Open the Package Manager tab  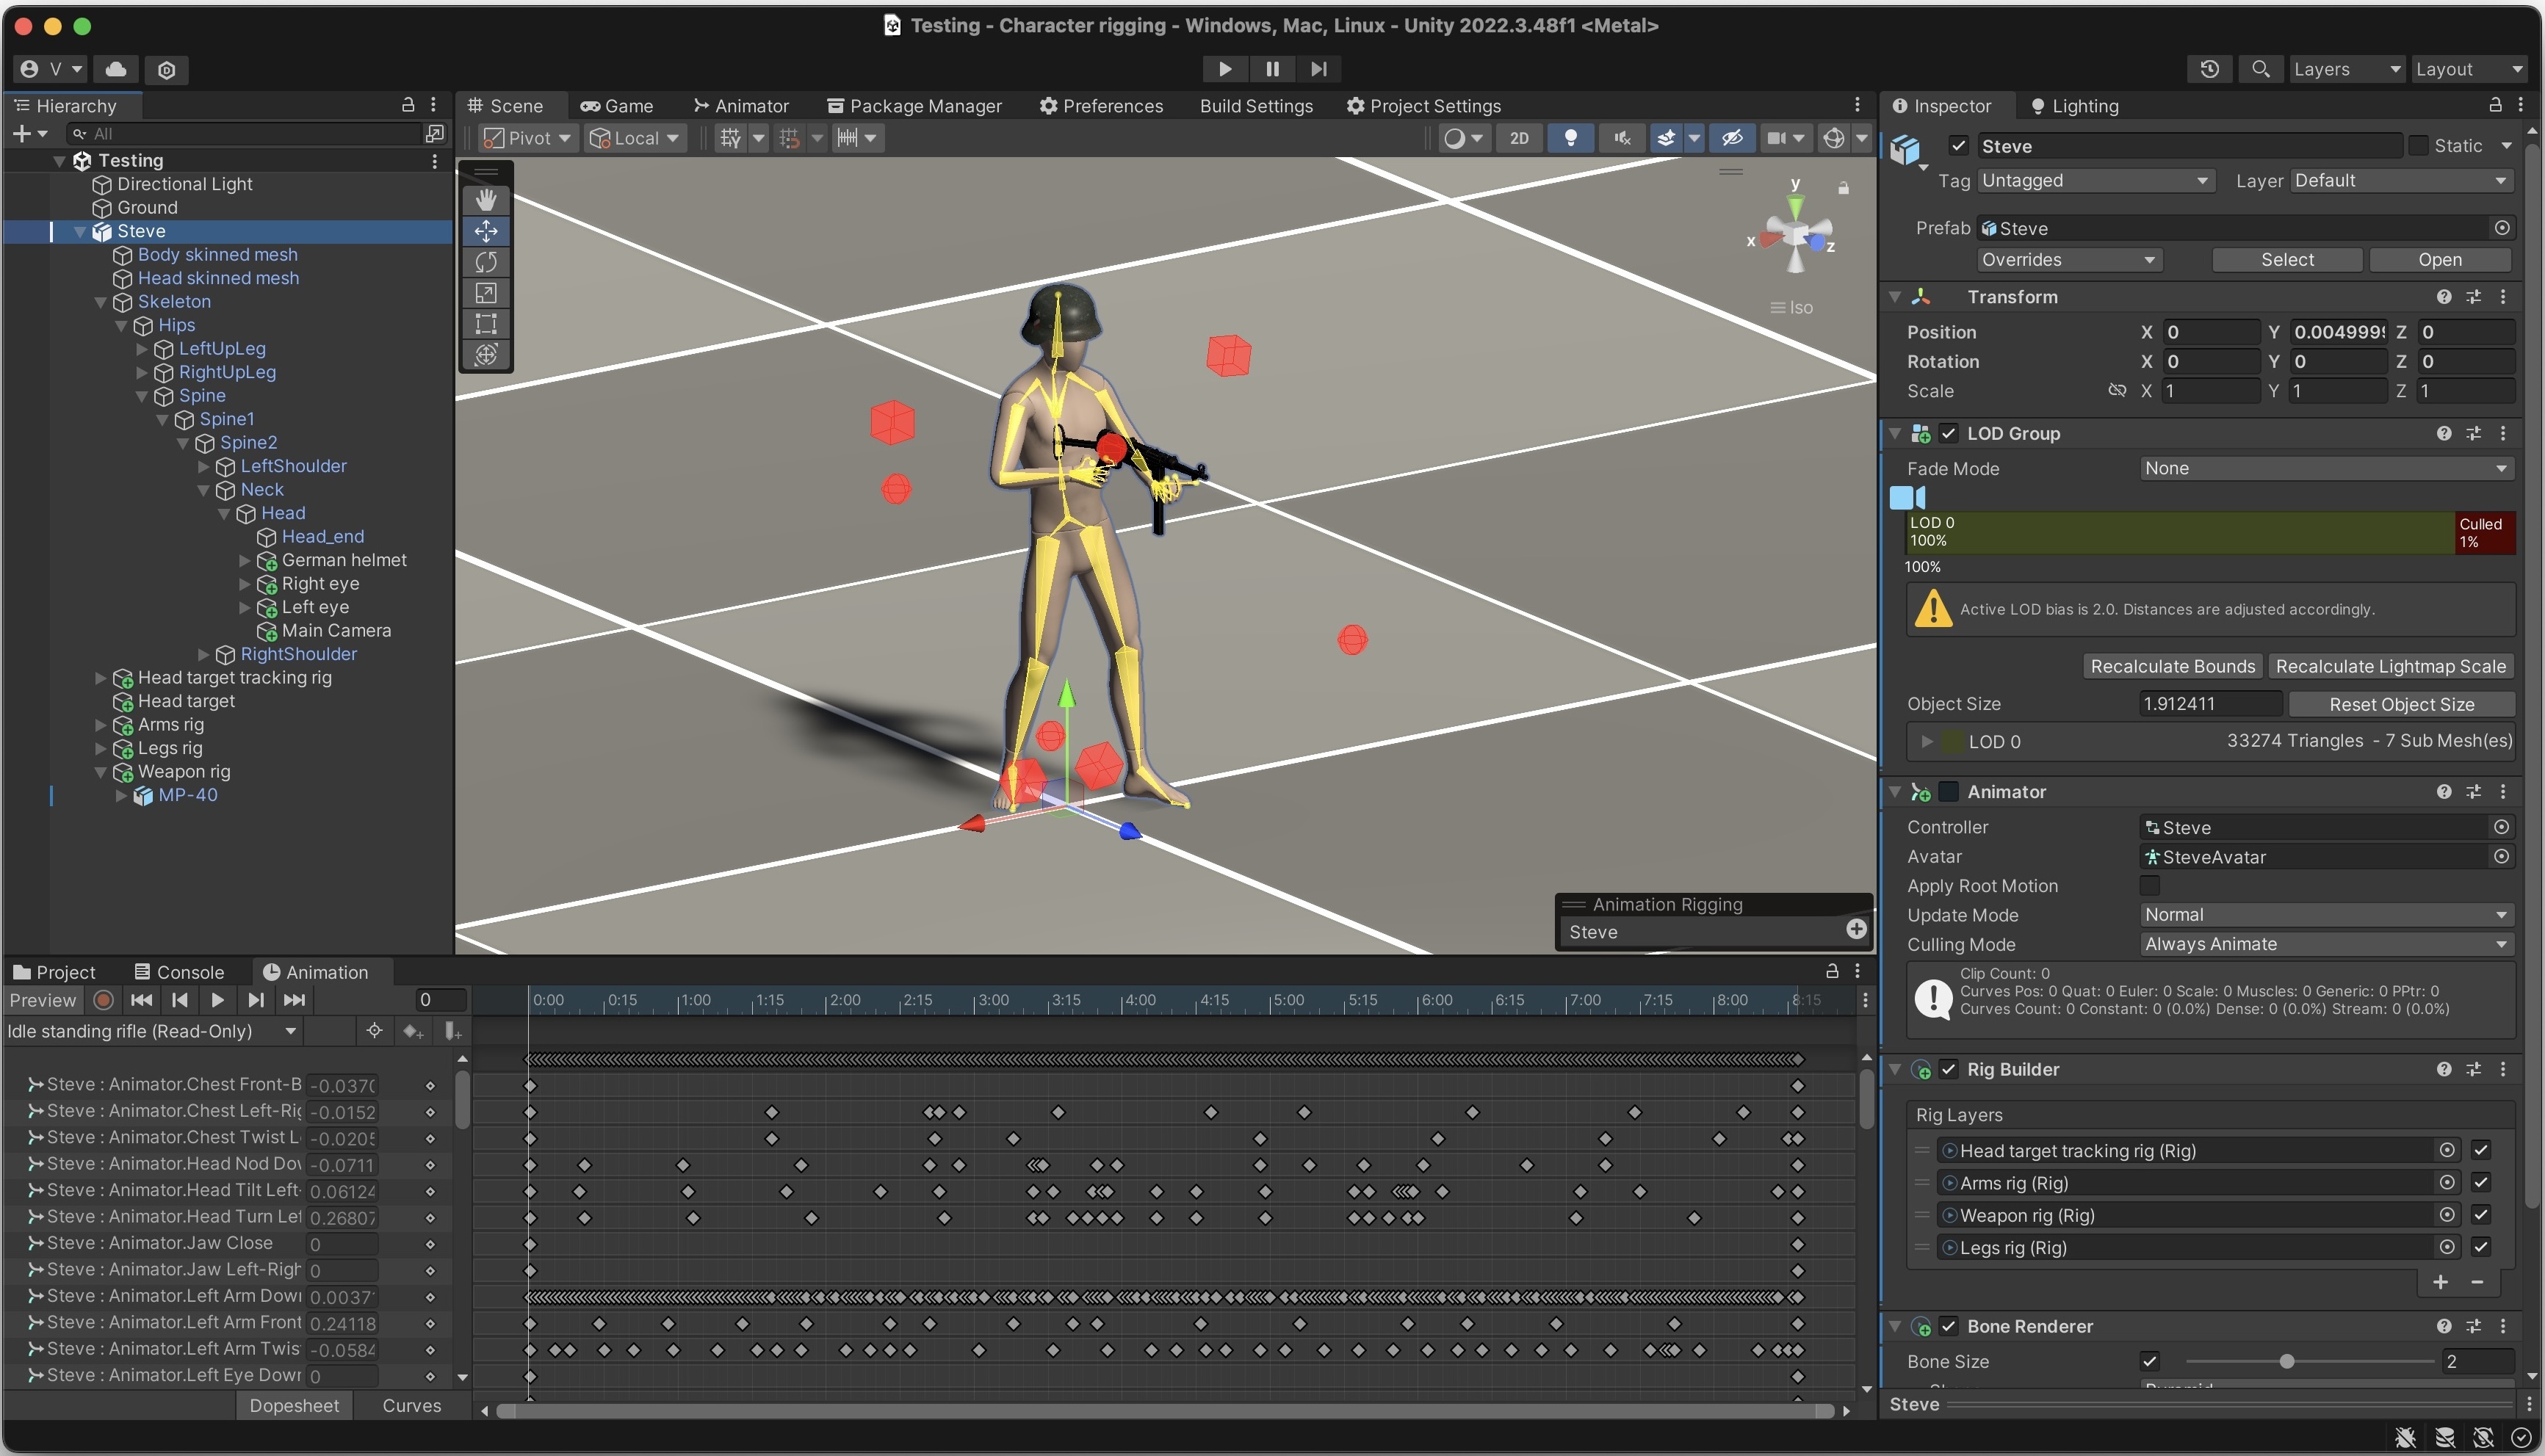[x=914, y=106]
